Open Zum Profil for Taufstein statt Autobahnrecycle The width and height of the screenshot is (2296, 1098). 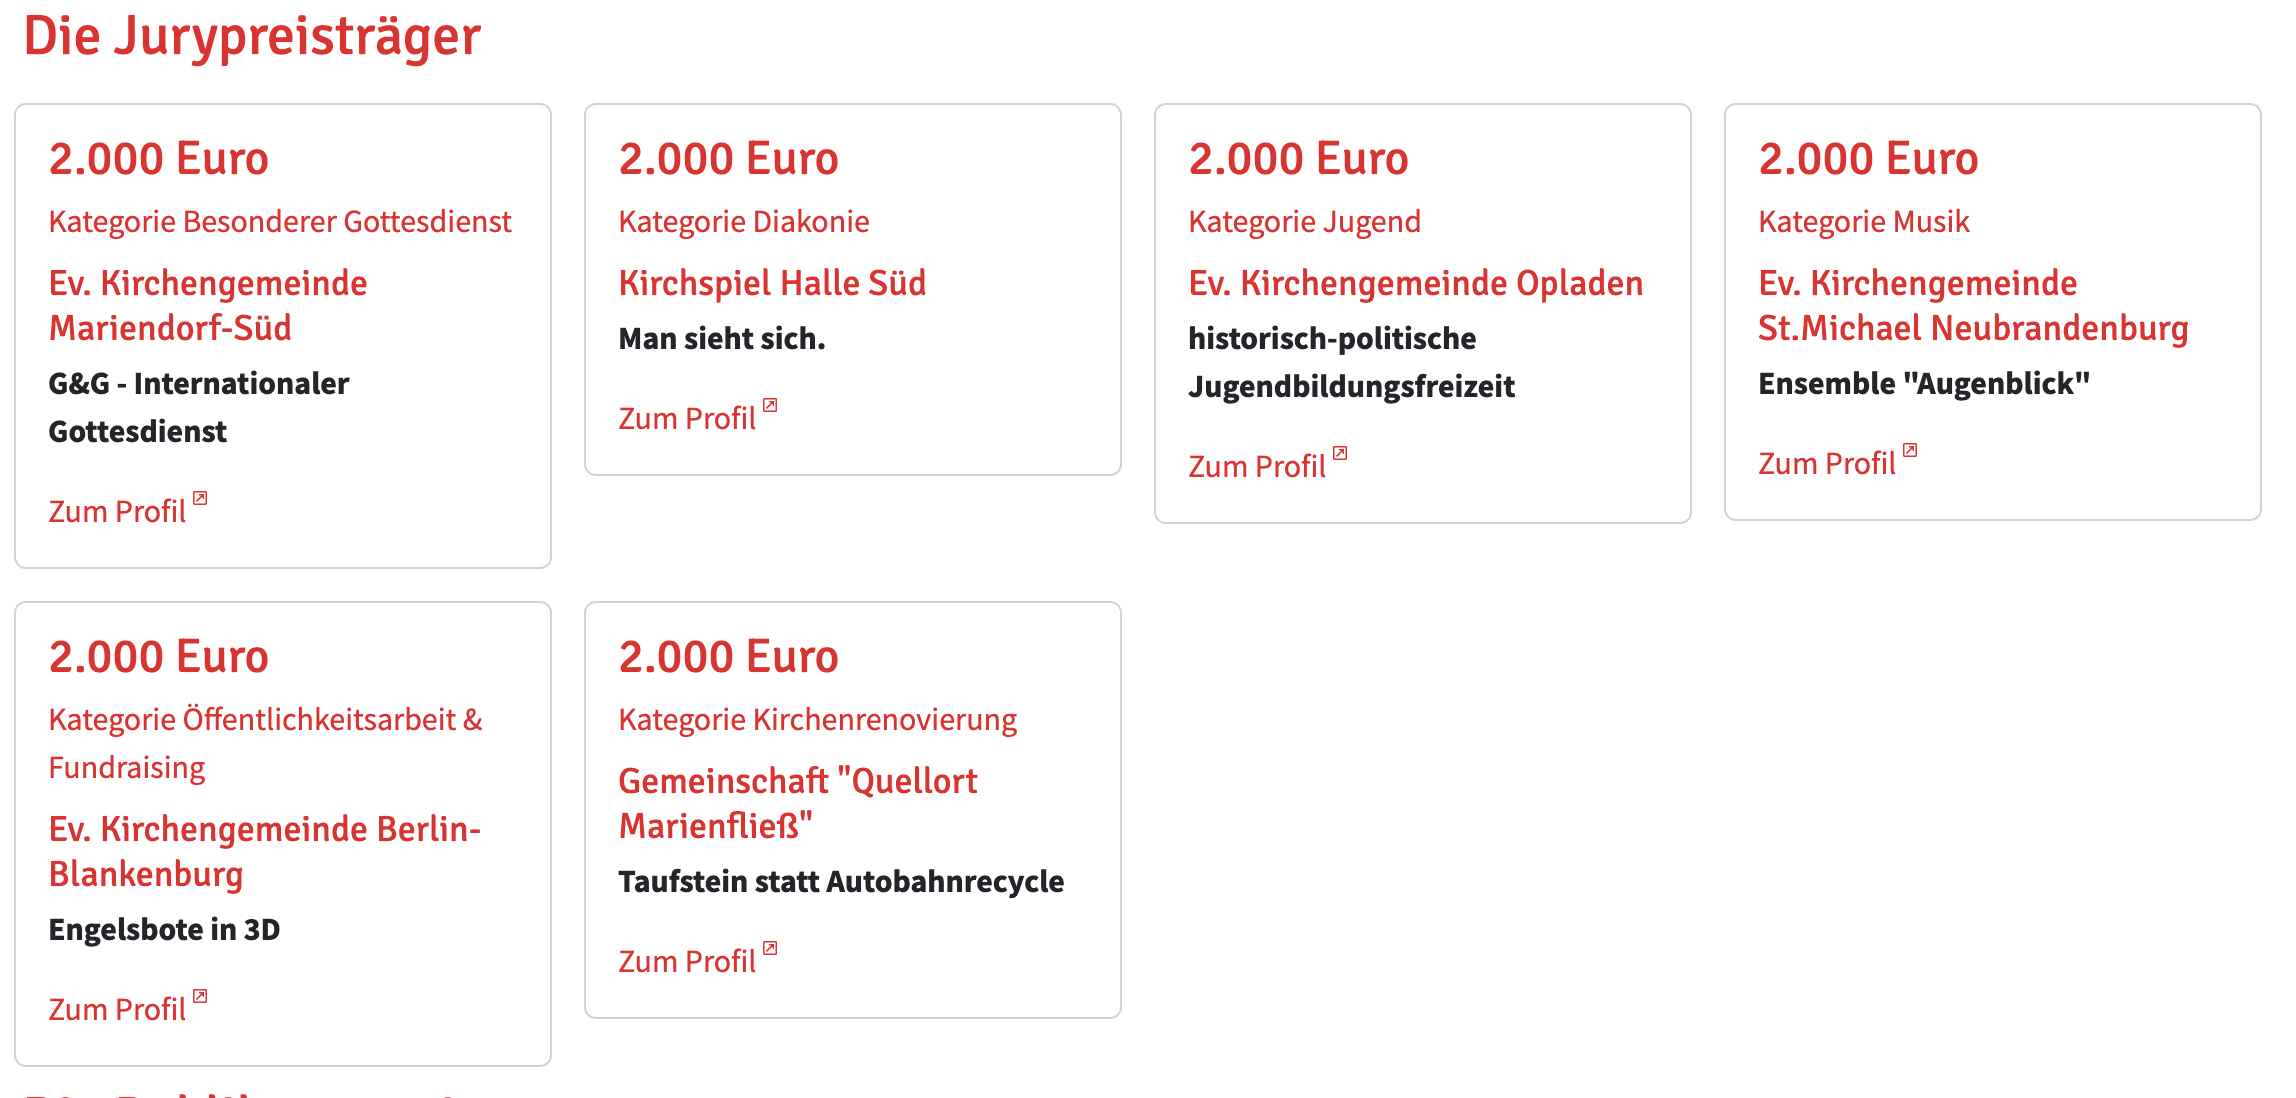click(687, 961)
